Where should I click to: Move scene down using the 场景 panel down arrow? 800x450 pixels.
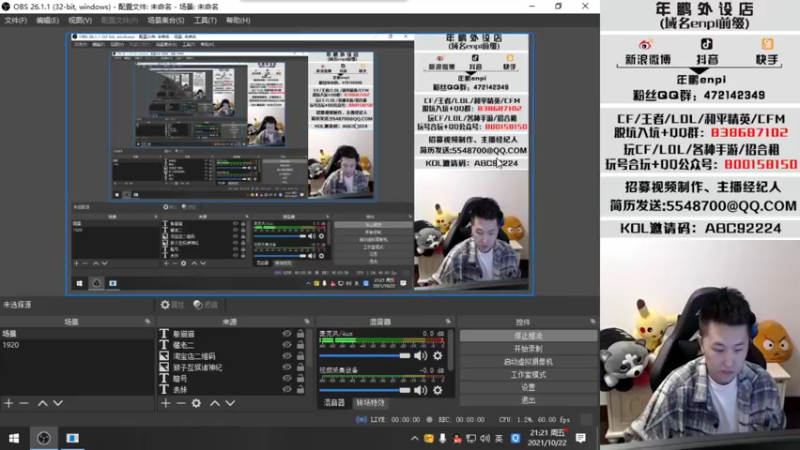58,403
